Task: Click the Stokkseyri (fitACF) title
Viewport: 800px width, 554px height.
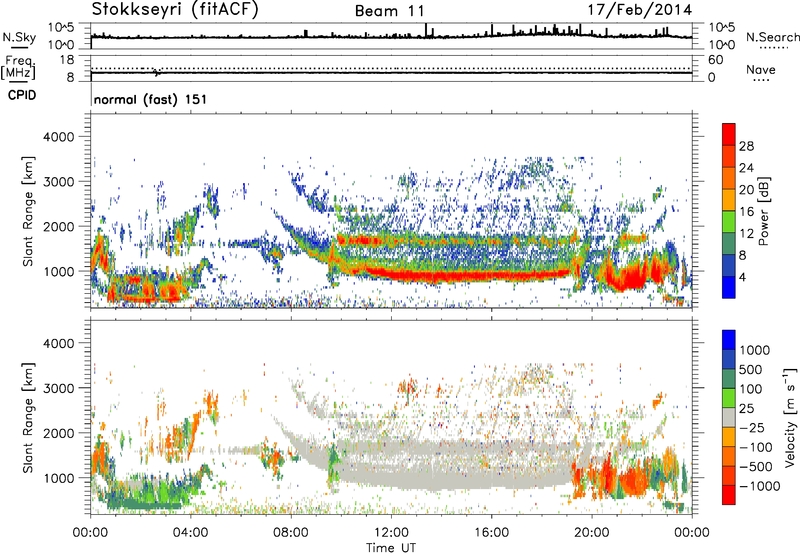Action: pyautogui.click(x=175, y=9)
